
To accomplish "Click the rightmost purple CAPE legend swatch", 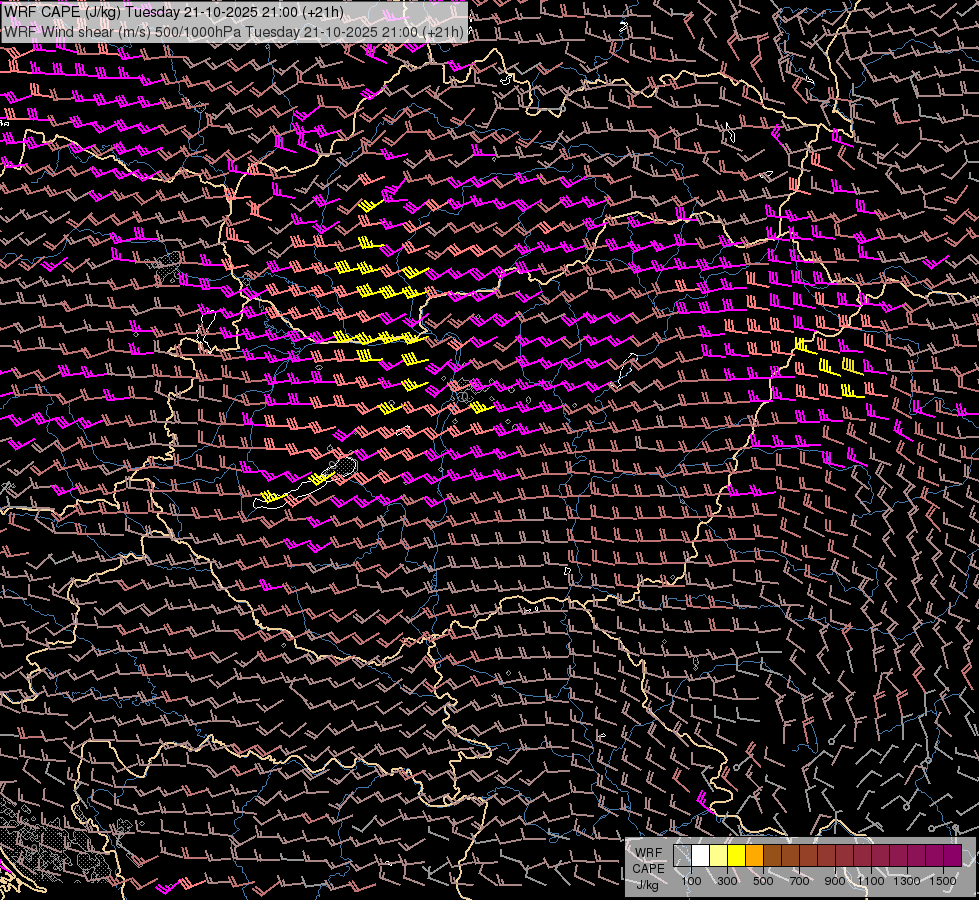I will coord(952,855).
